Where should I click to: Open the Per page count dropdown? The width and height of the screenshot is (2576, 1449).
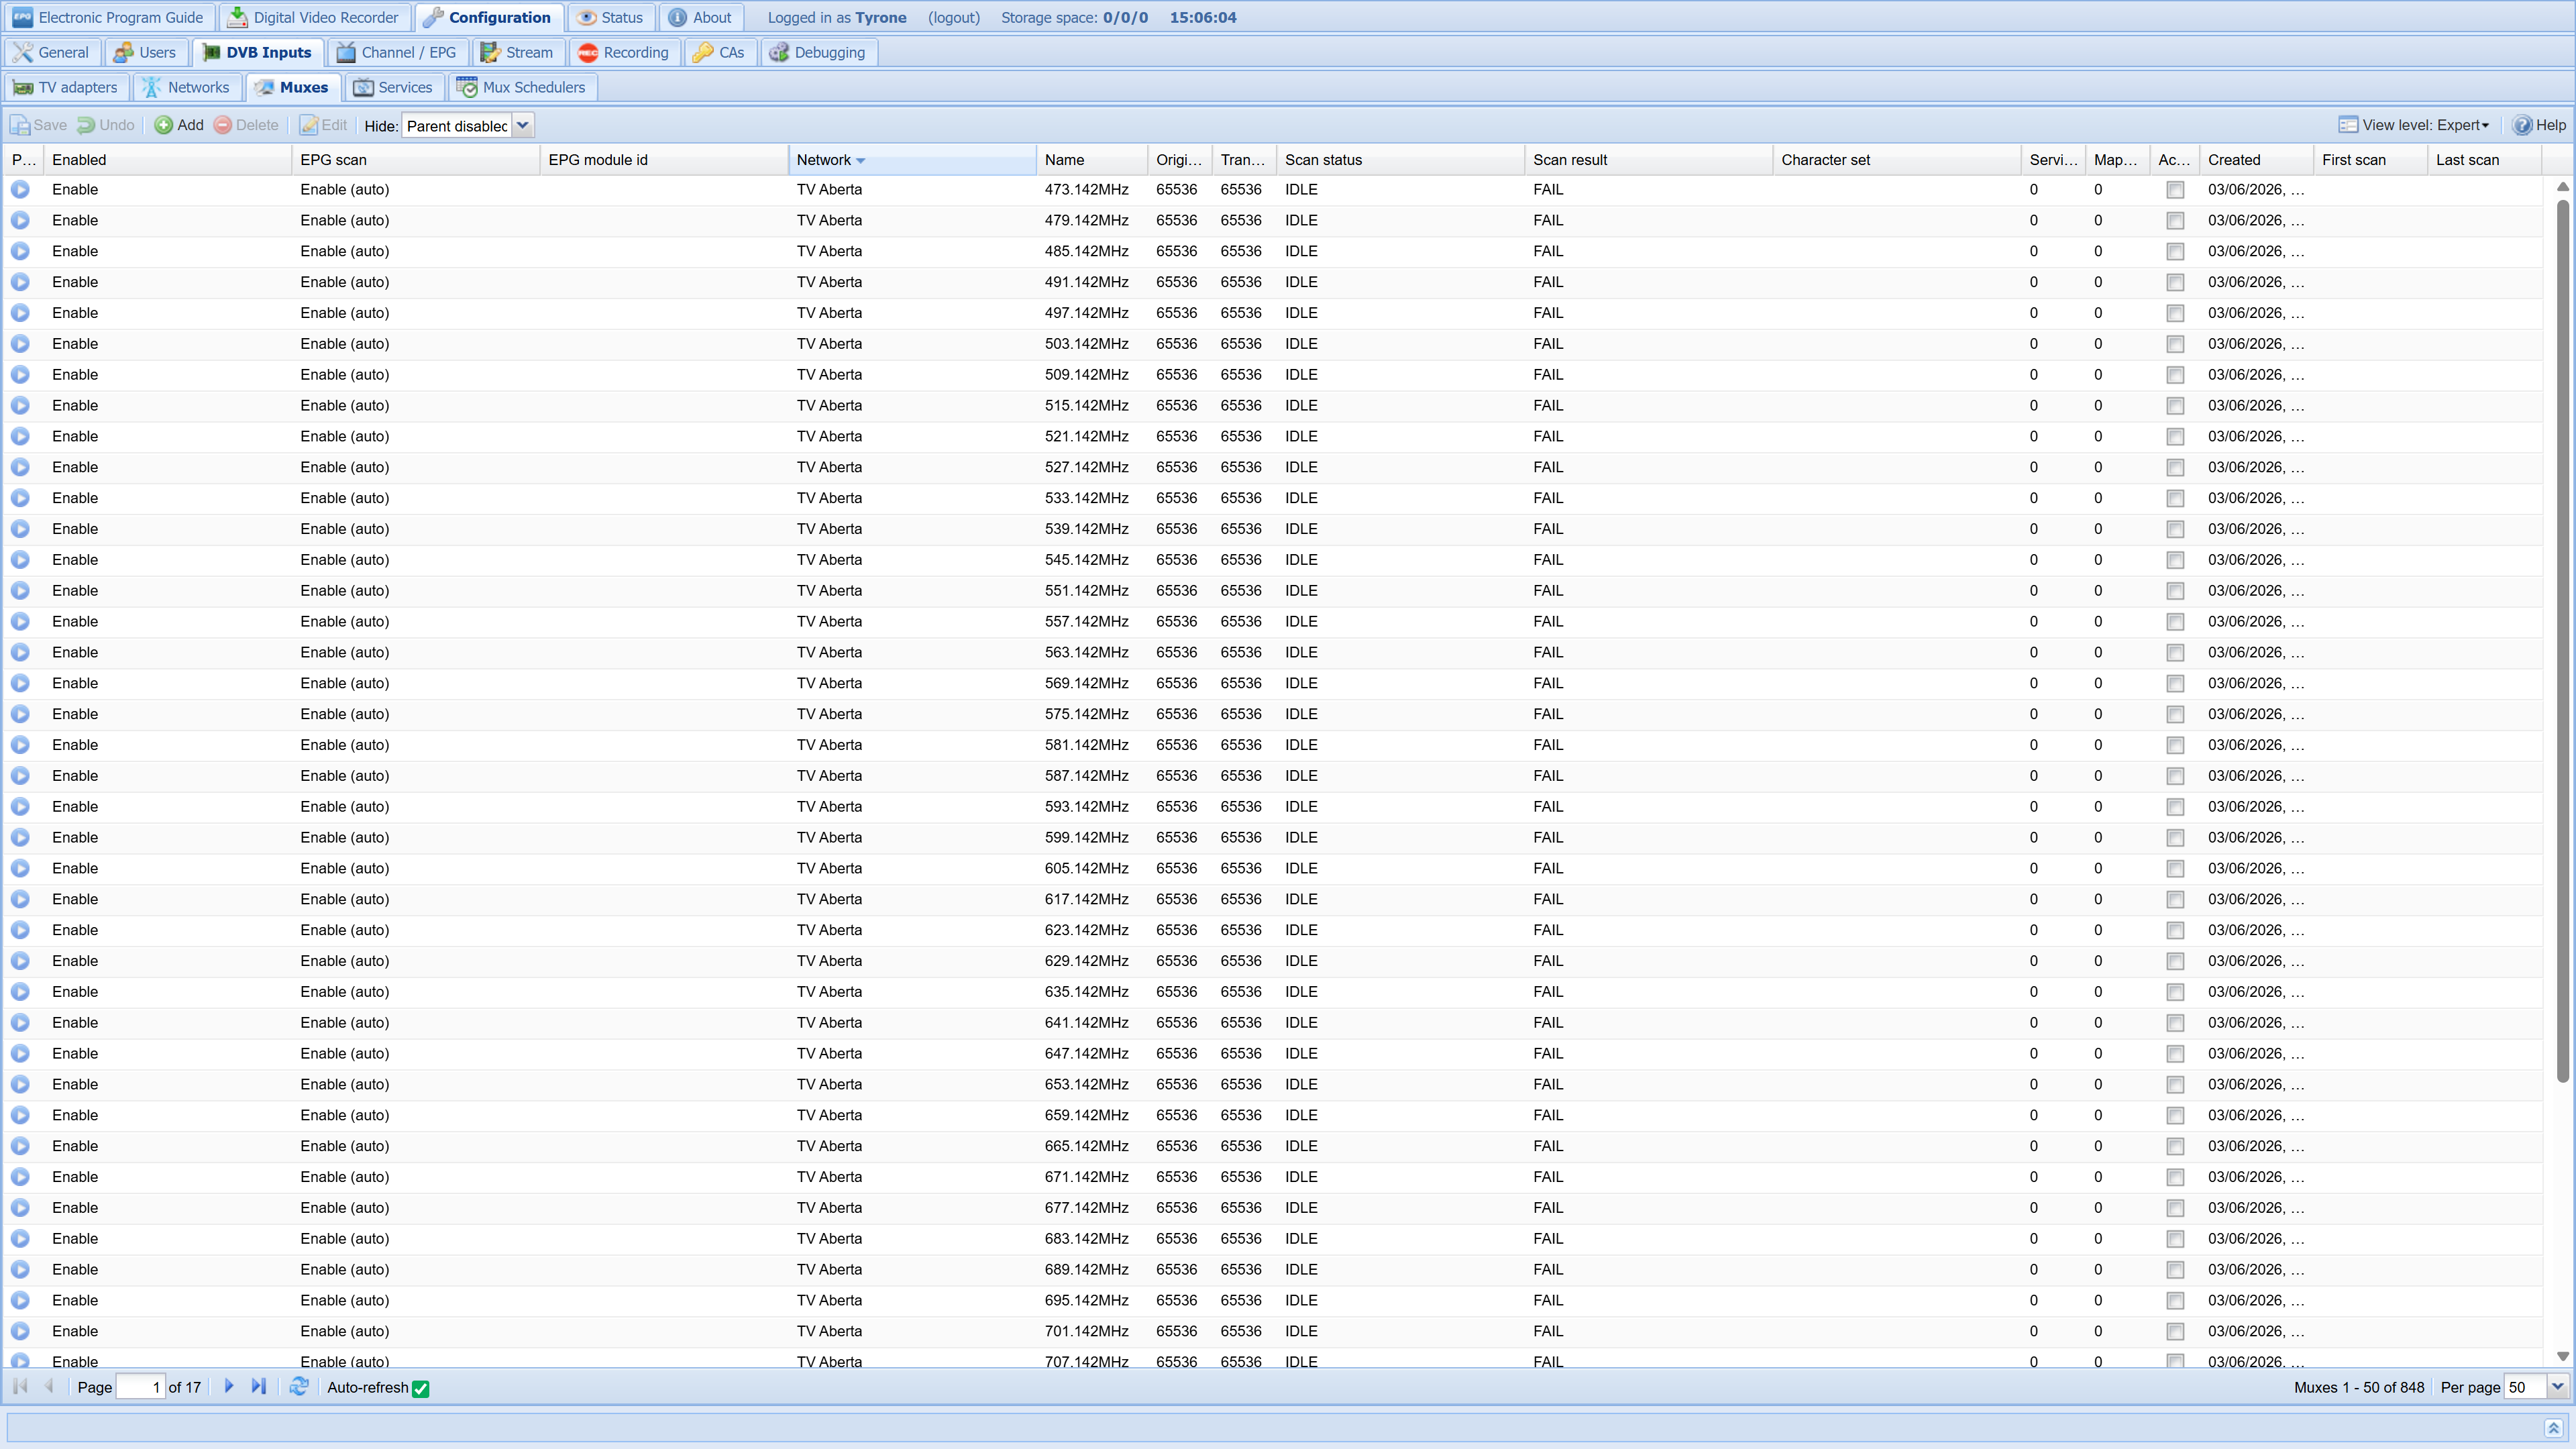tap(2557, 1387)
